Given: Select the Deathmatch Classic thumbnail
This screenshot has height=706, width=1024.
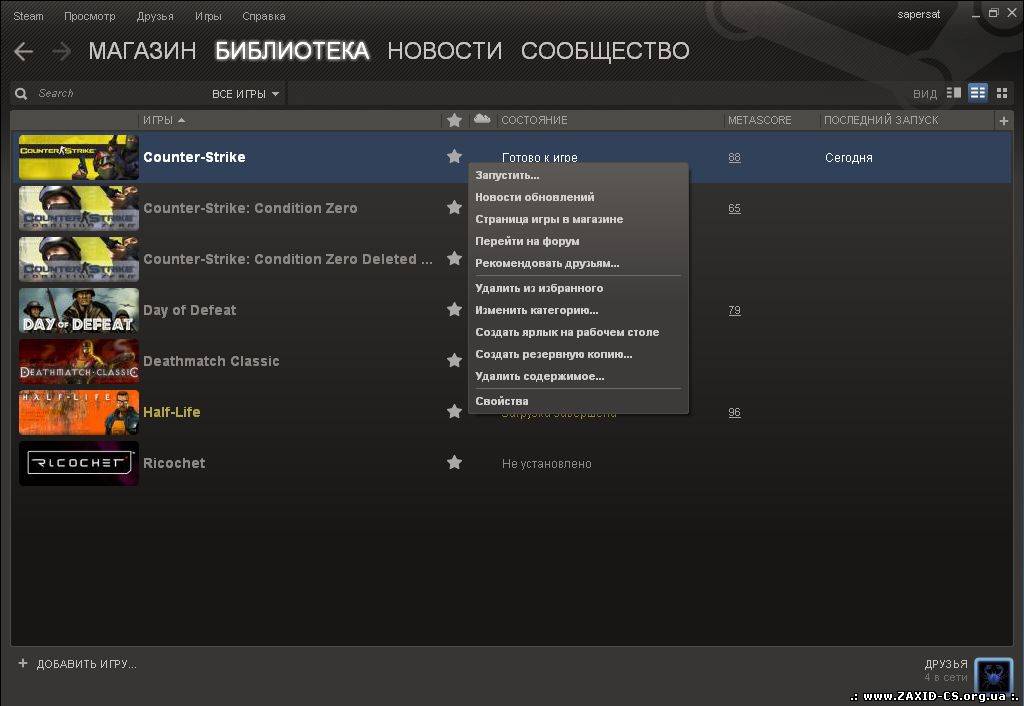Looking at the screenshot, I should [78, 361].
